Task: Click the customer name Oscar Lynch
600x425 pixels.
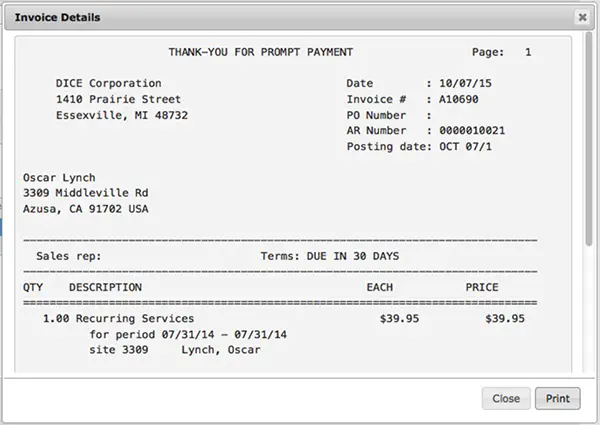Action: tap(59, 177)
